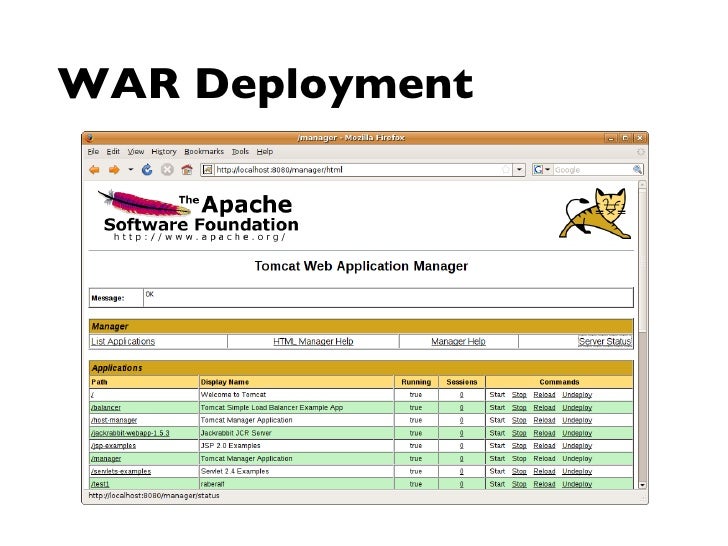The height and width of the screenshot is (546, 728).
Task: Reload the Jackrabbit JCR Server application
Action: (544, 433)
